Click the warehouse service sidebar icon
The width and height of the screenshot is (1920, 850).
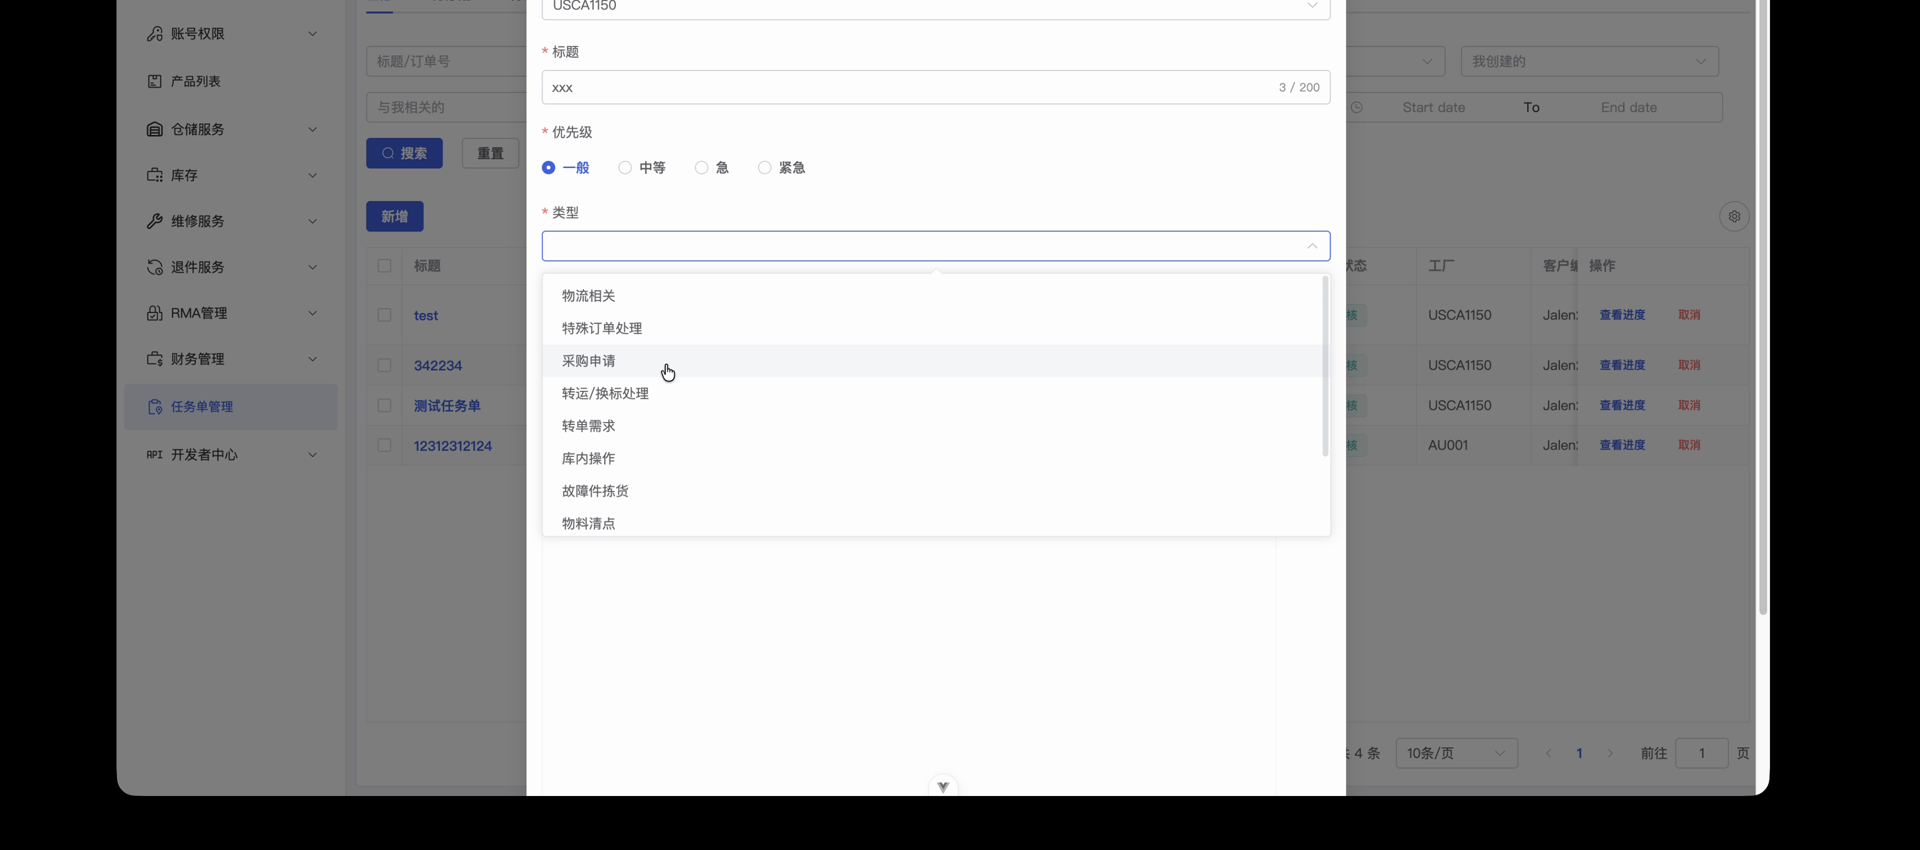(155, 129)
